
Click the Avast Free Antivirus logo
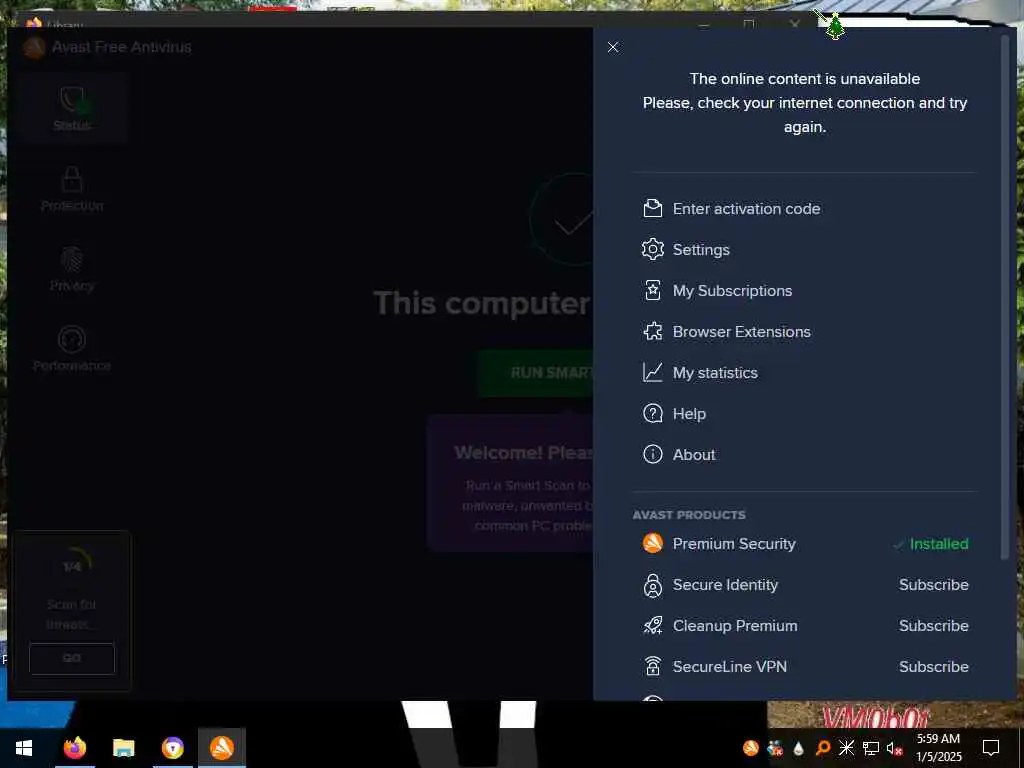[34, 48]
